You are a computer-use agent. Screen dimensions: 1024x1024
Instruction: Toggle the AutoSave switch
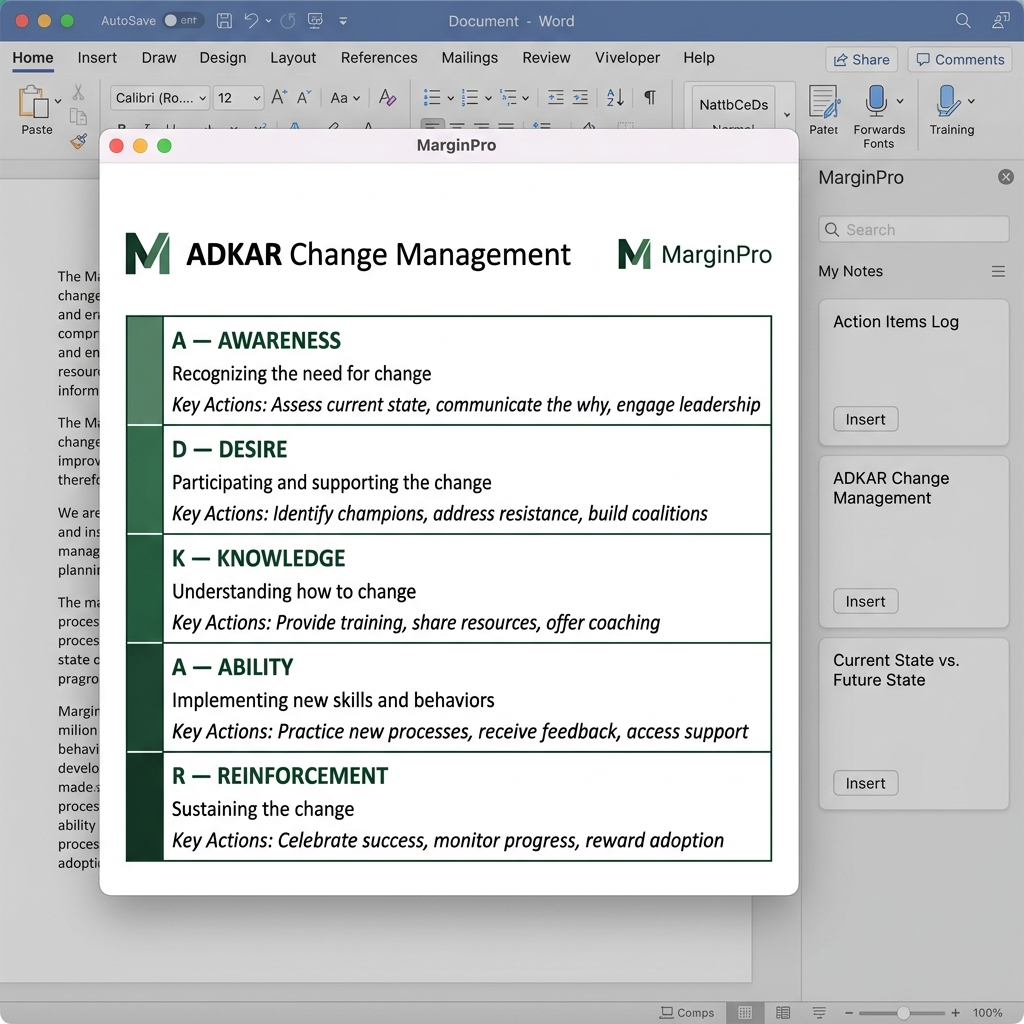coord(182,21)
